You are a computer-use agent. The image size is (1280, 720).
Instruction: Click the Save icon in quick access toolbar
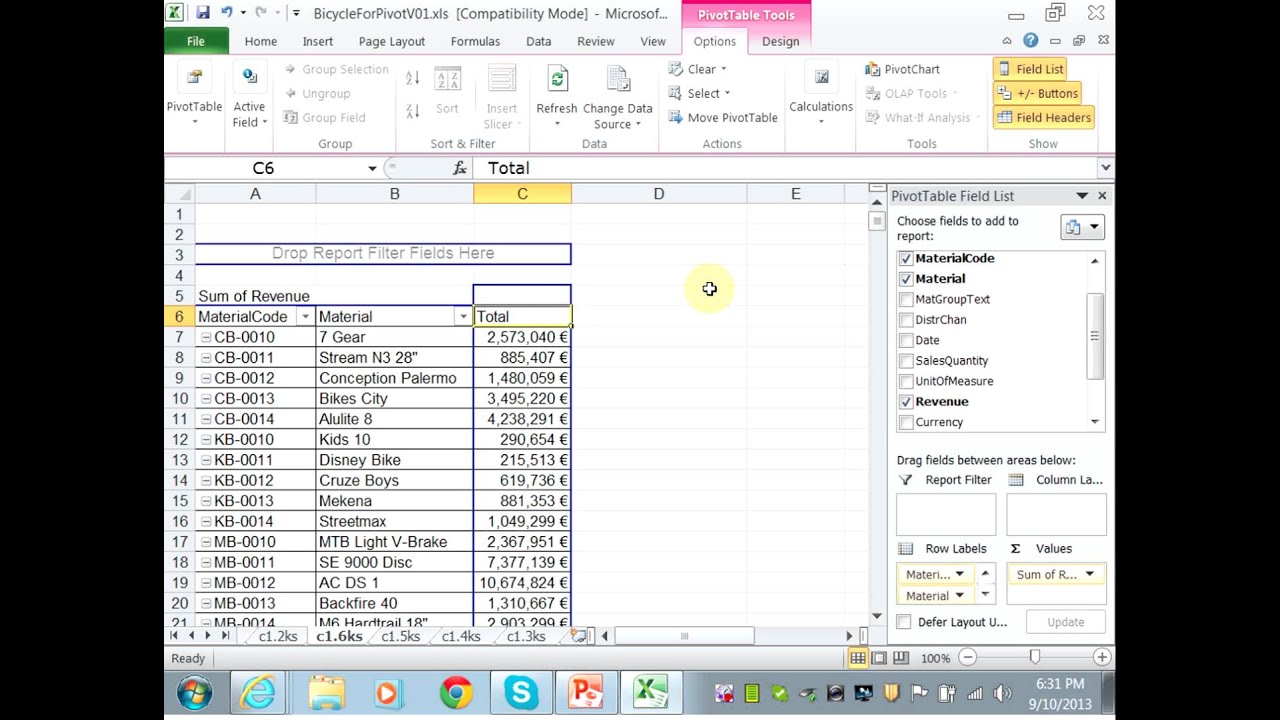coord(203,13)
